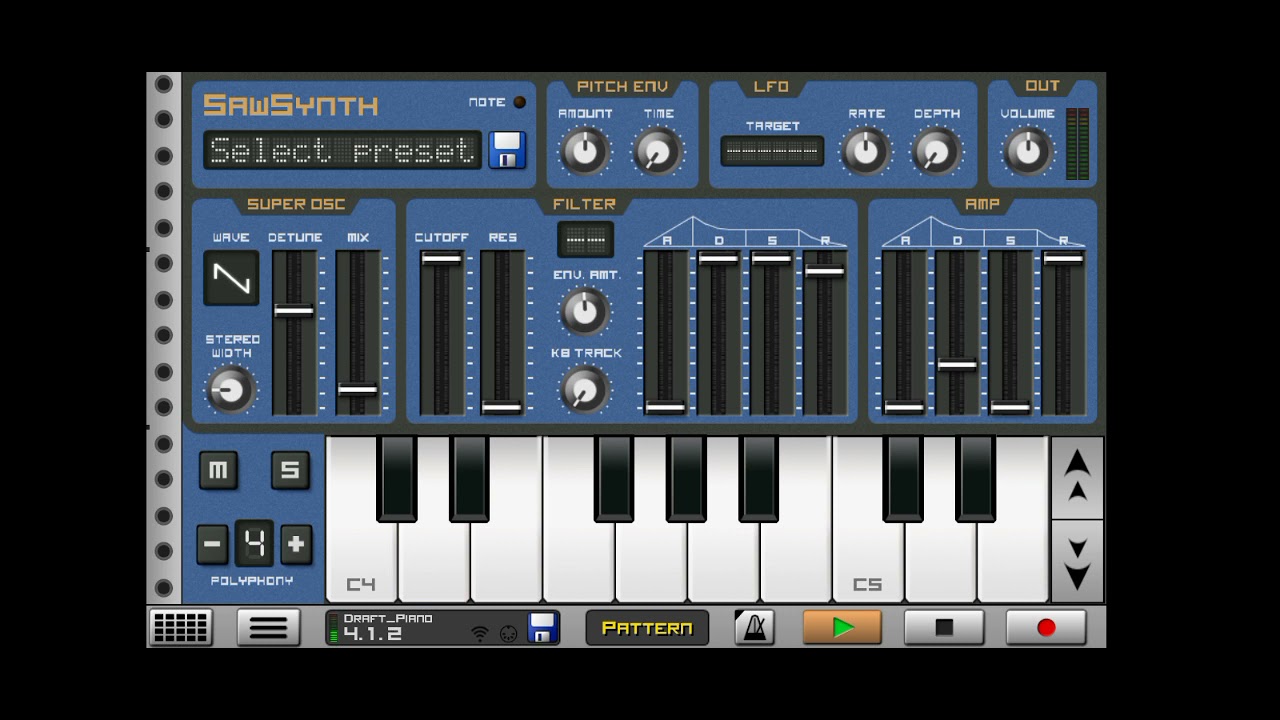Play the black key right of C5
This screenshot has height=720, width=1280.
[903, 478]
